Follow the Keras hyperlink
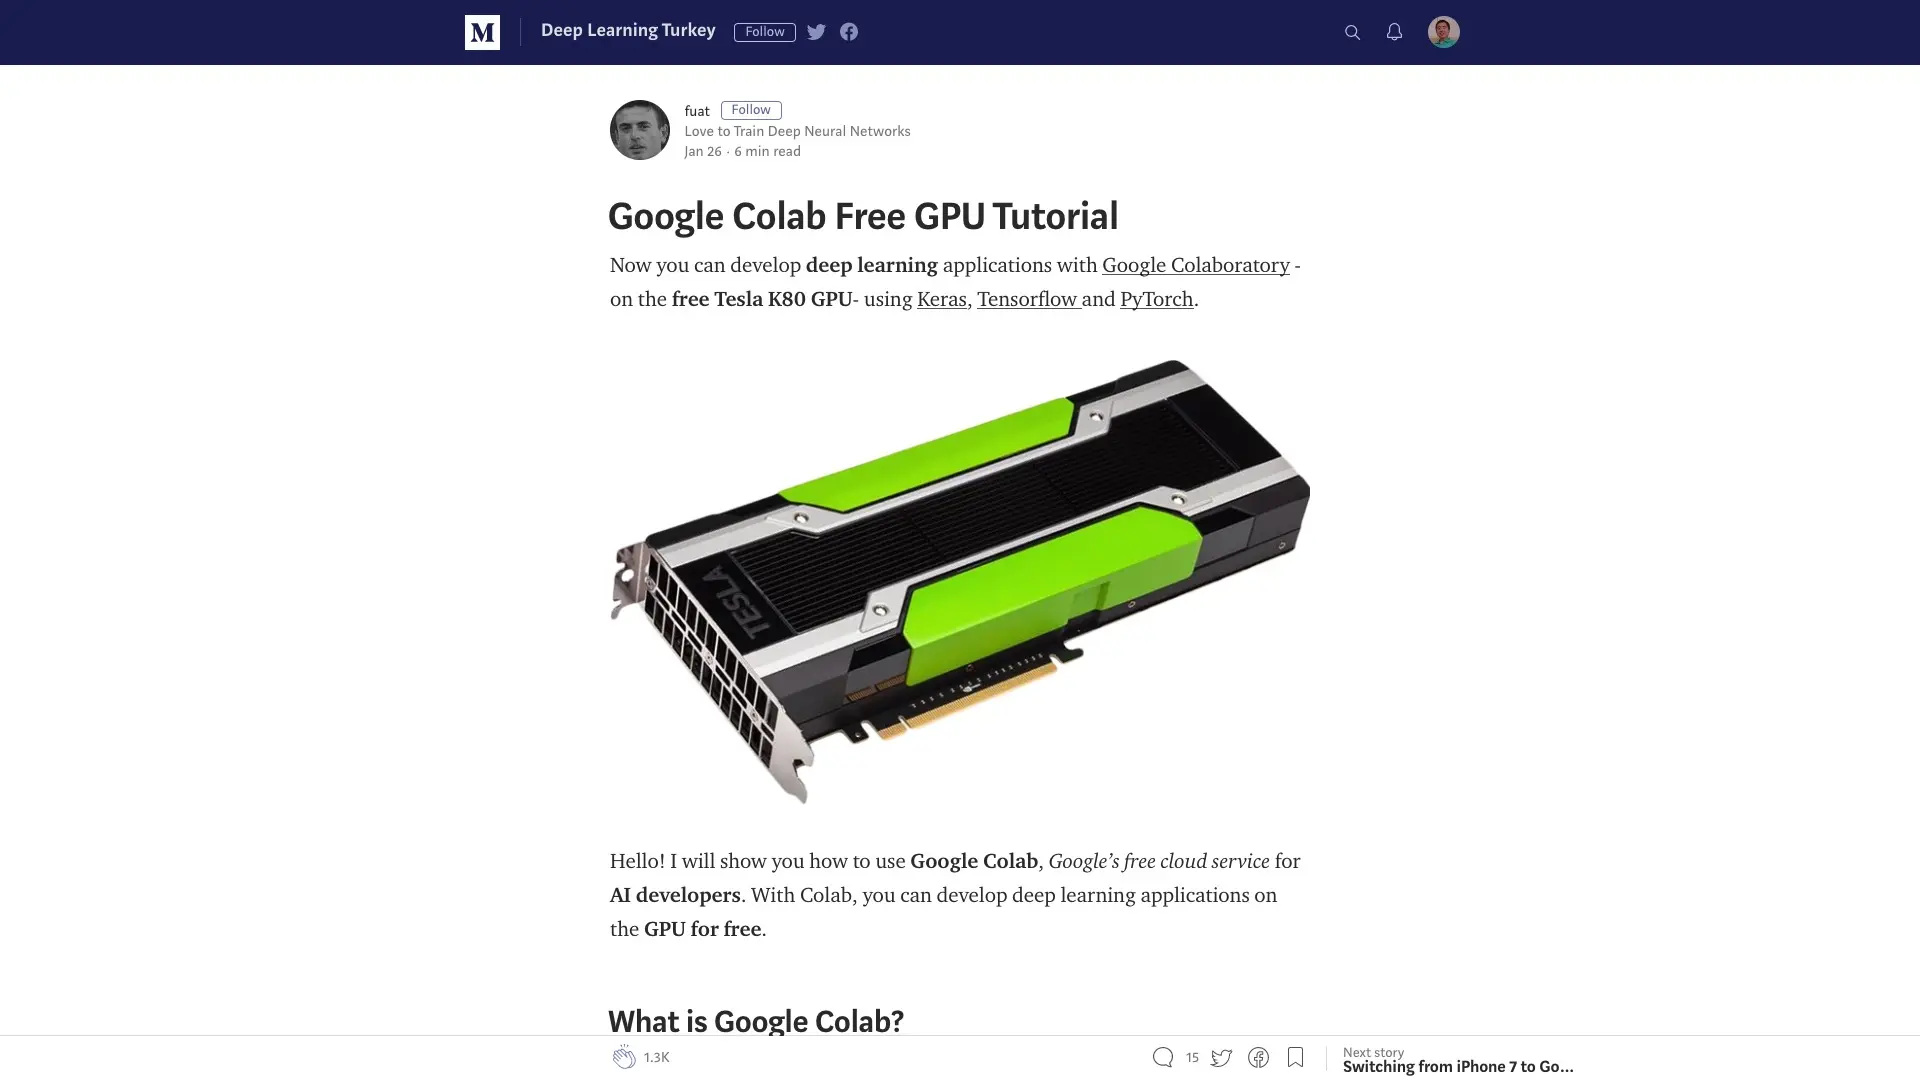Screen dimensions: 1920x1080 coord(942,299)
